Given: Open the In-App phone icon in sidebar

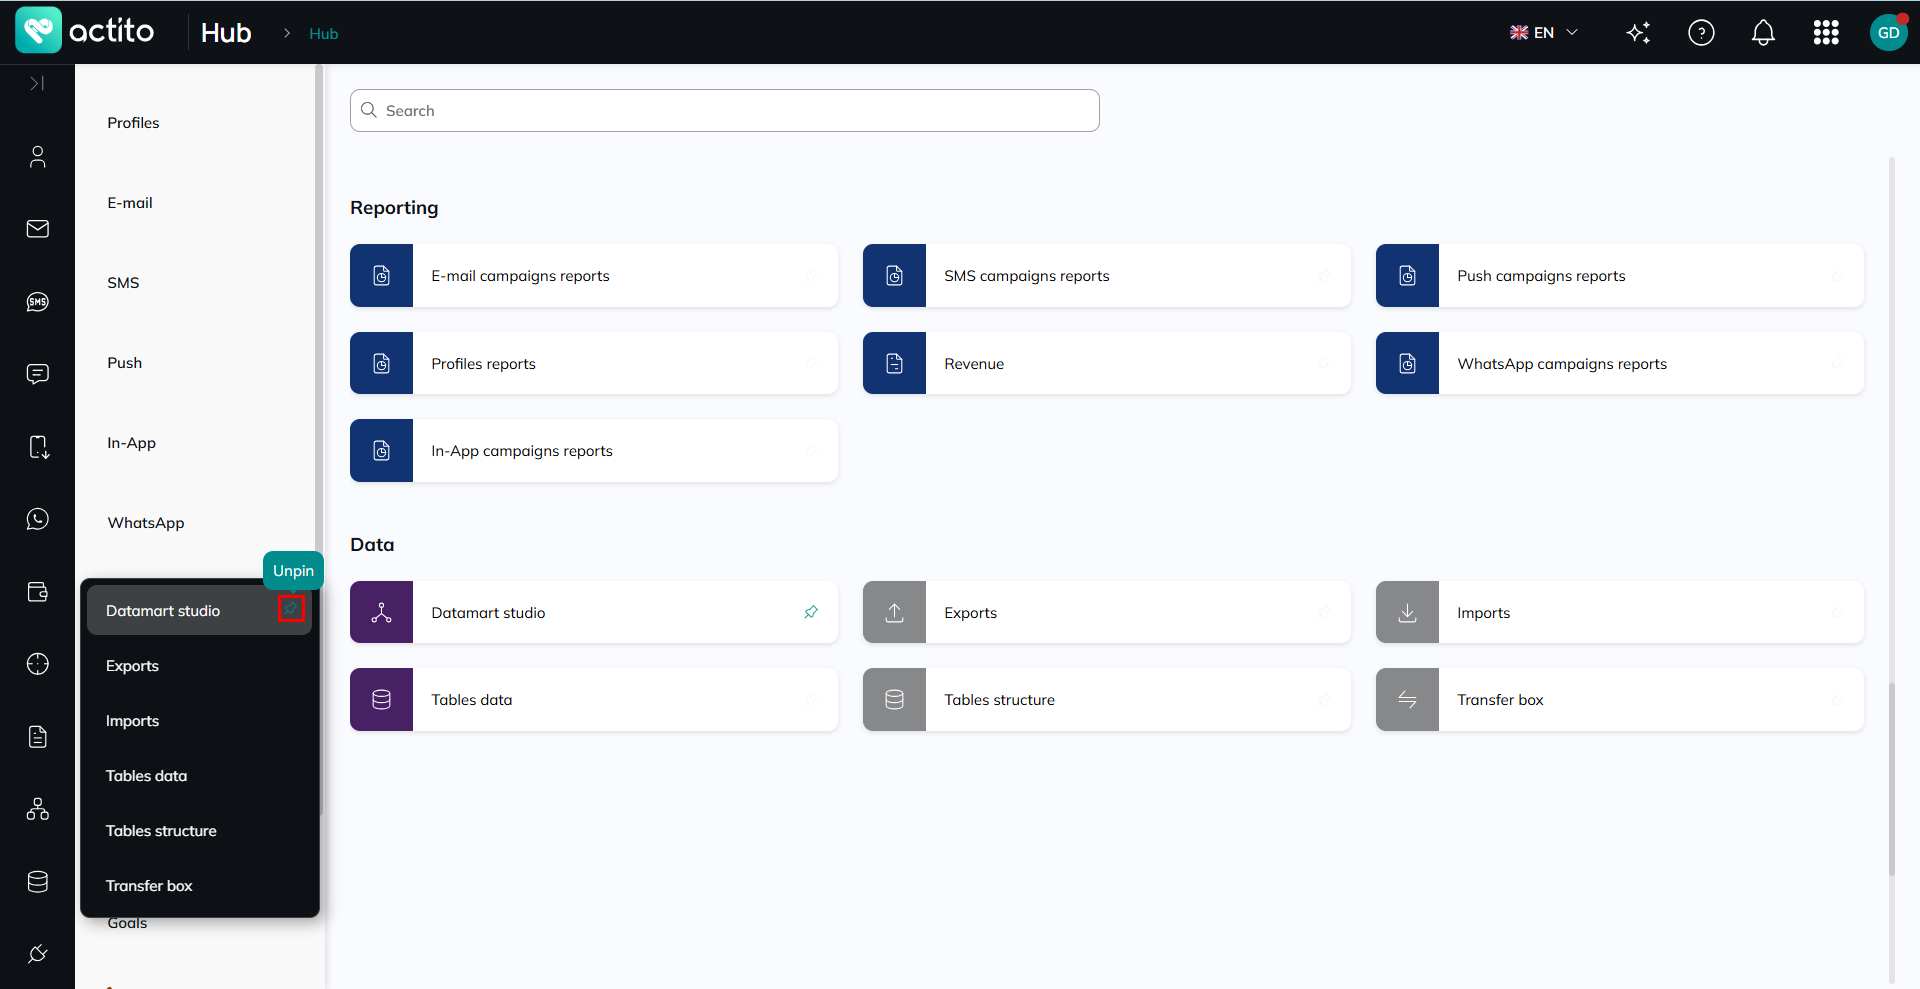Looking at the screenshot, I should [37, 447].
